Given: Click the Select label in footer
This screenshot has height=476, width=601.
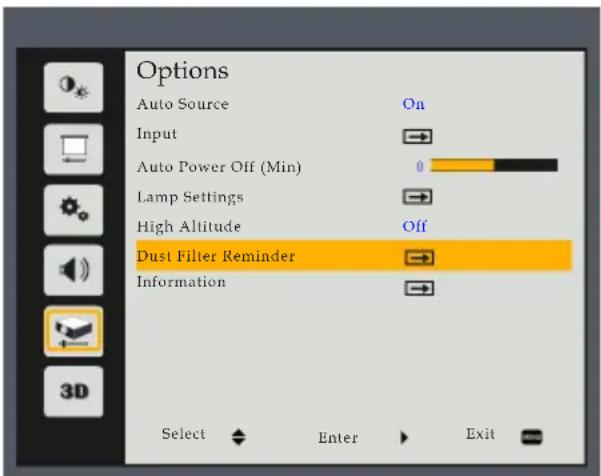Looking at the screenshot, I should coord(184,434).
